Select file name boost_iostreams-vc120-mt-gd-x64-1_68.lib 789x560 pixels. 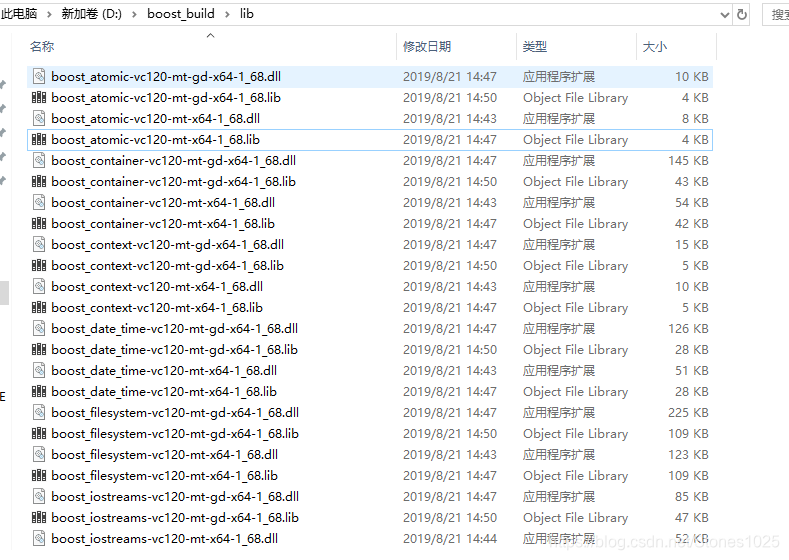175,518
